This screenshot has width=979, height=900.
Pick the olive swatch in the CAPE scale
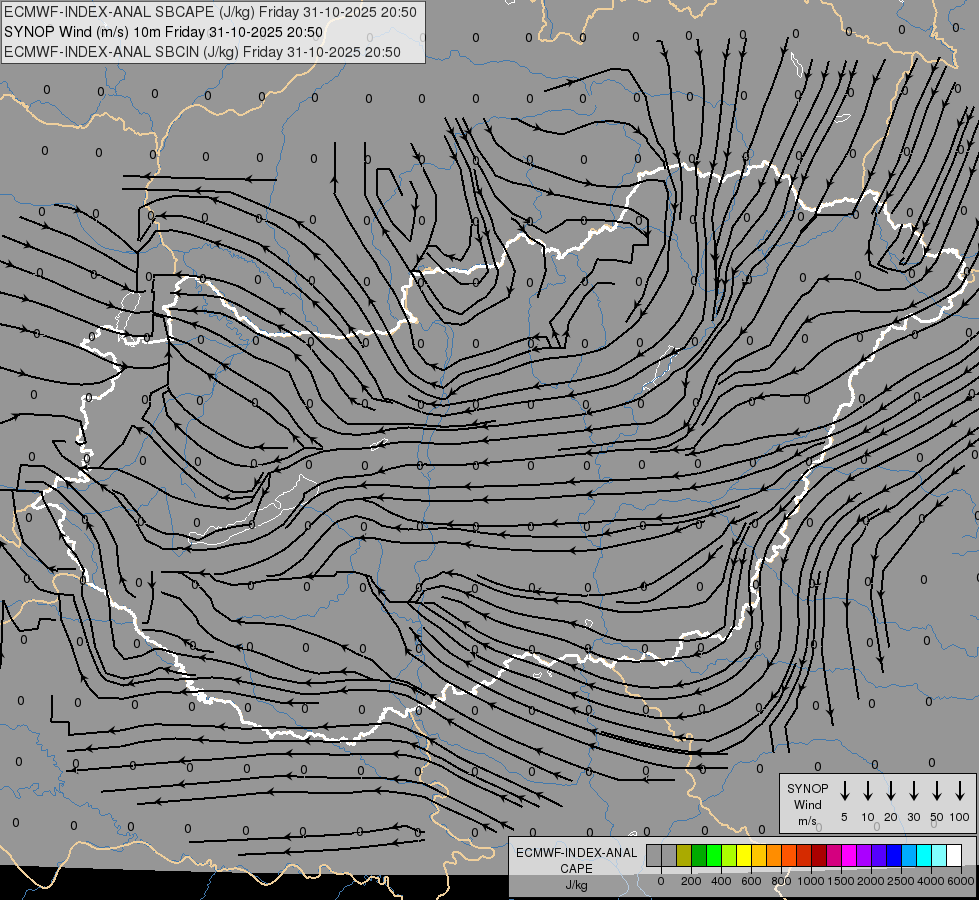[x=684, y=855]
